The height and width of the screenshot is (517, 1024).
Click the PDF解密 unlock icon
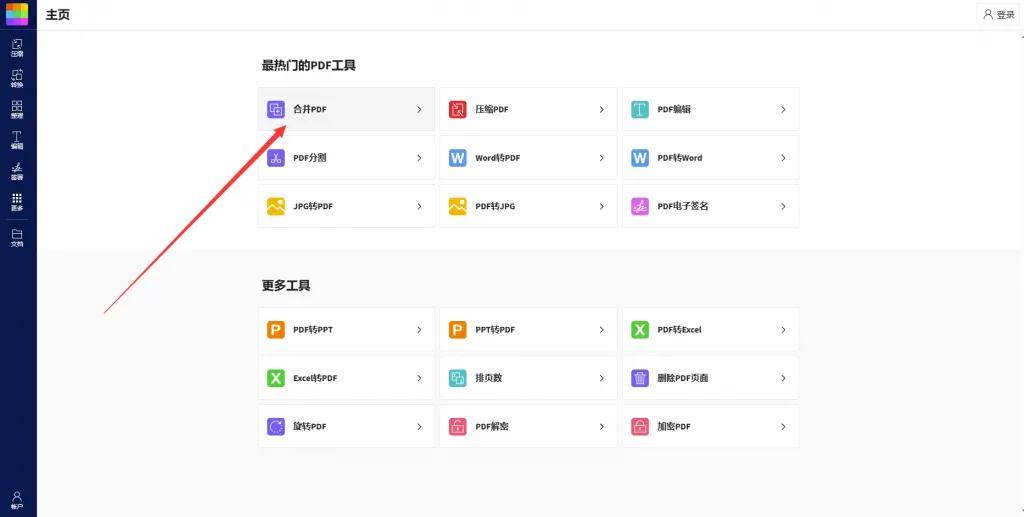point(458,426)
